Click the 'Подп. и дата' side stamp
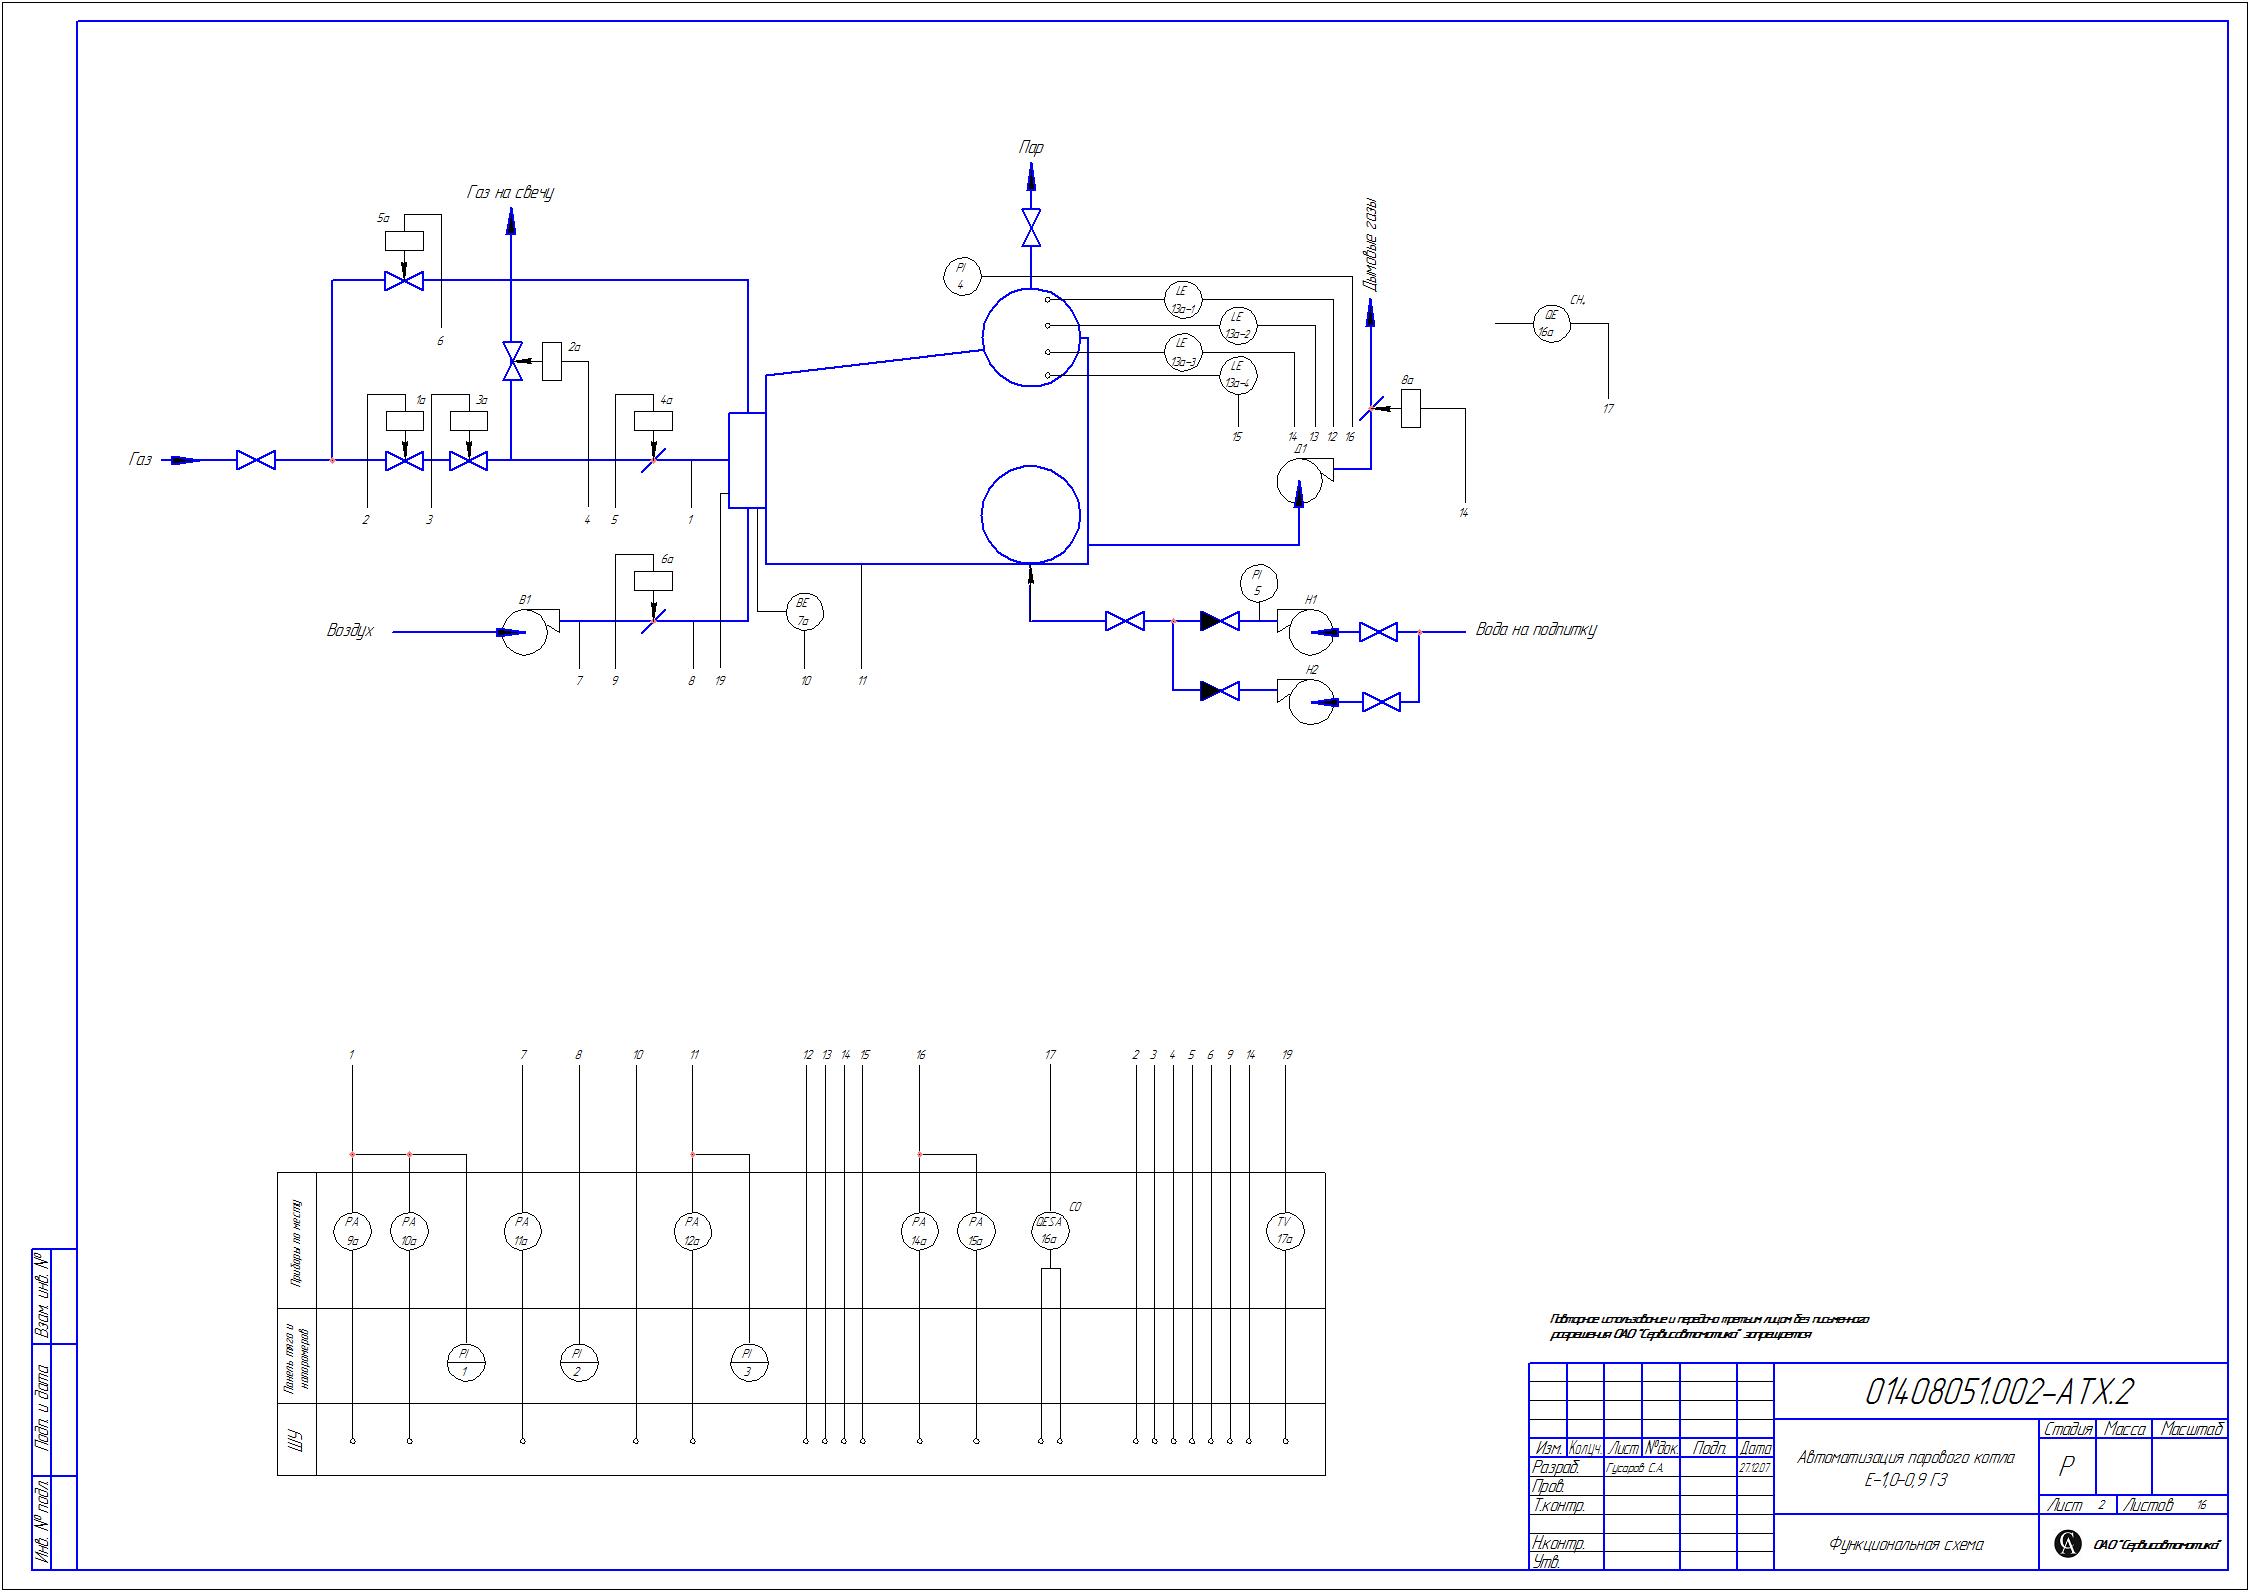The width and height of the screenshot is (2249, 1592). 42,1409
